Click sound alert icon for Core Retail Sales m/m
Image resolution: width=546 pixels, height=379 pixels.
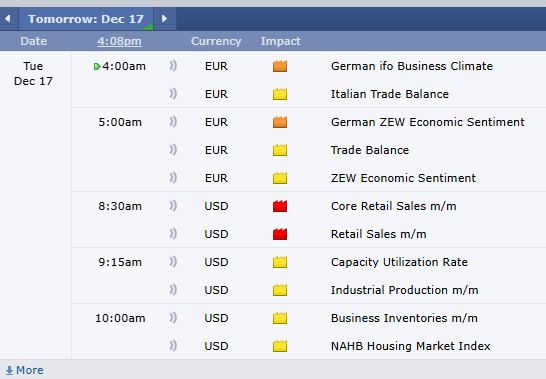coord(173,206)
